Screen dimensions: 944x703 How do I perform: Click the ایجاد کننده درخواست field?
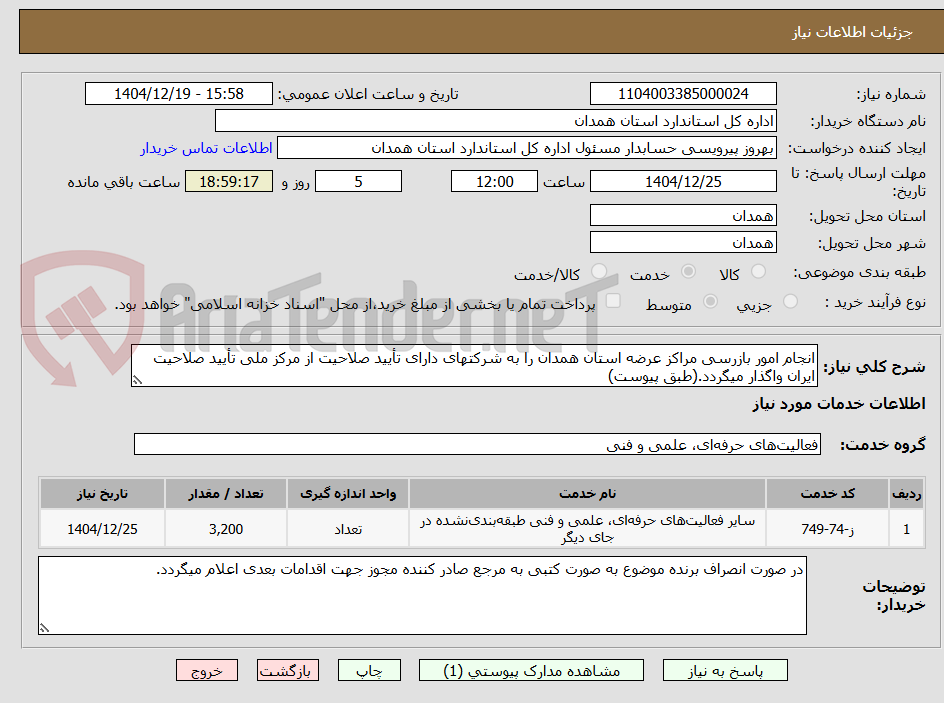527,148
